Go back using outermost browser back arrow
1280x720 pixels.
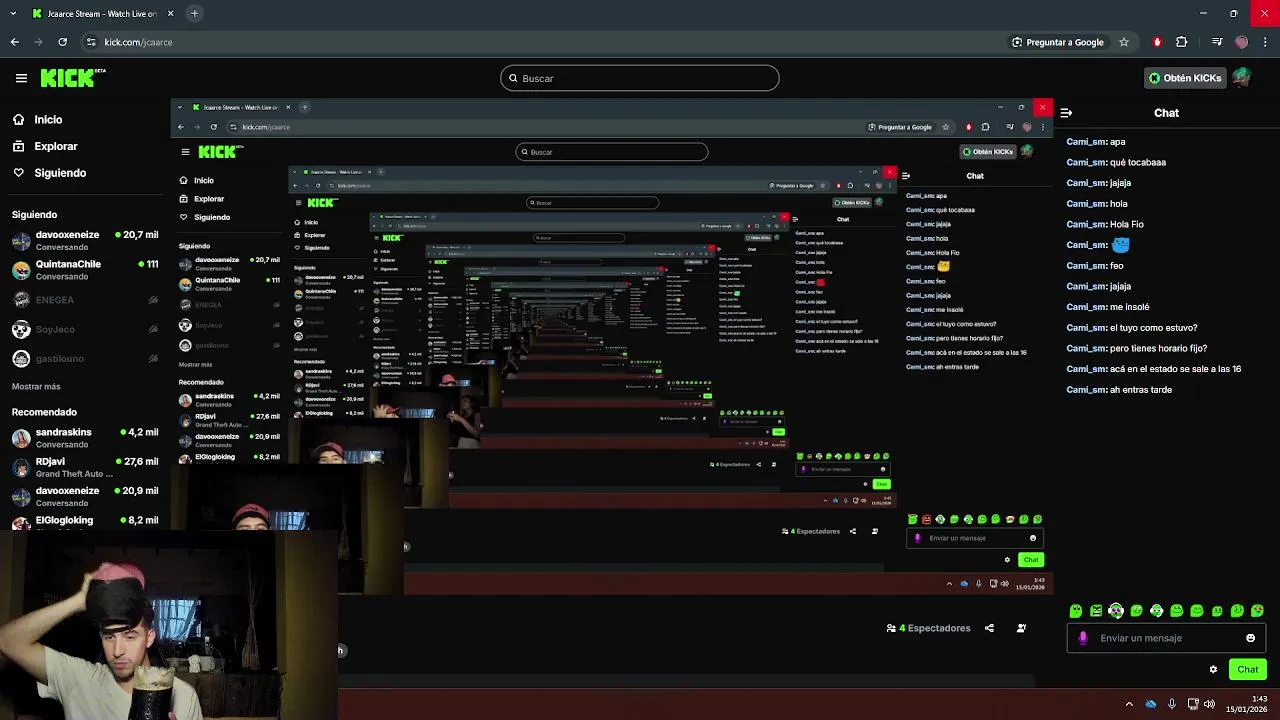[14, 42]
